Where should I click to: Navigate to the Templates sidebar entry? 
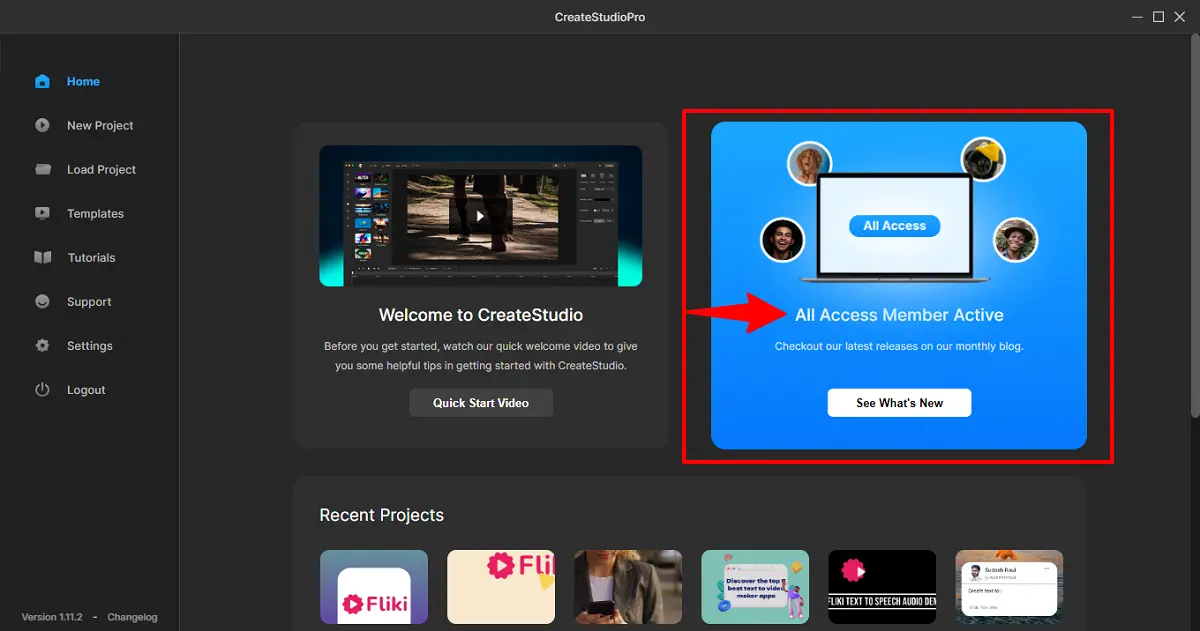pyautogui.click(x=95, y=213)
